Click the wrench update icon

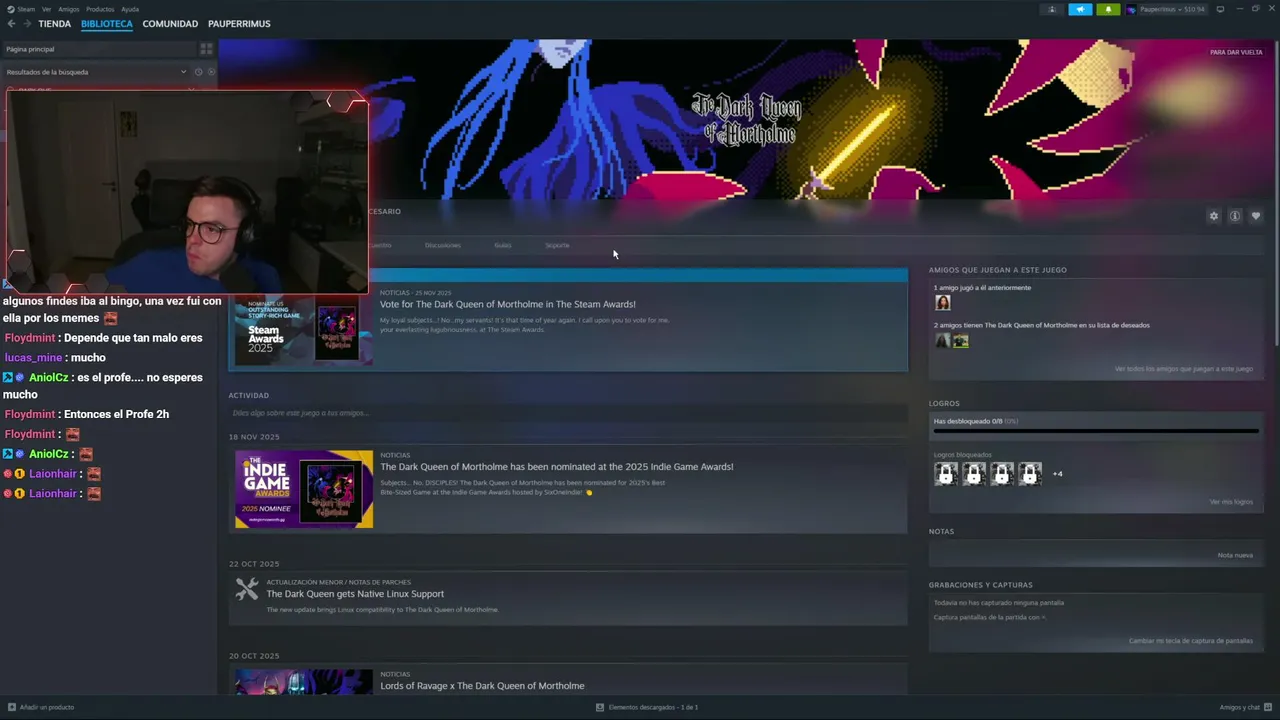pos(247,590)
